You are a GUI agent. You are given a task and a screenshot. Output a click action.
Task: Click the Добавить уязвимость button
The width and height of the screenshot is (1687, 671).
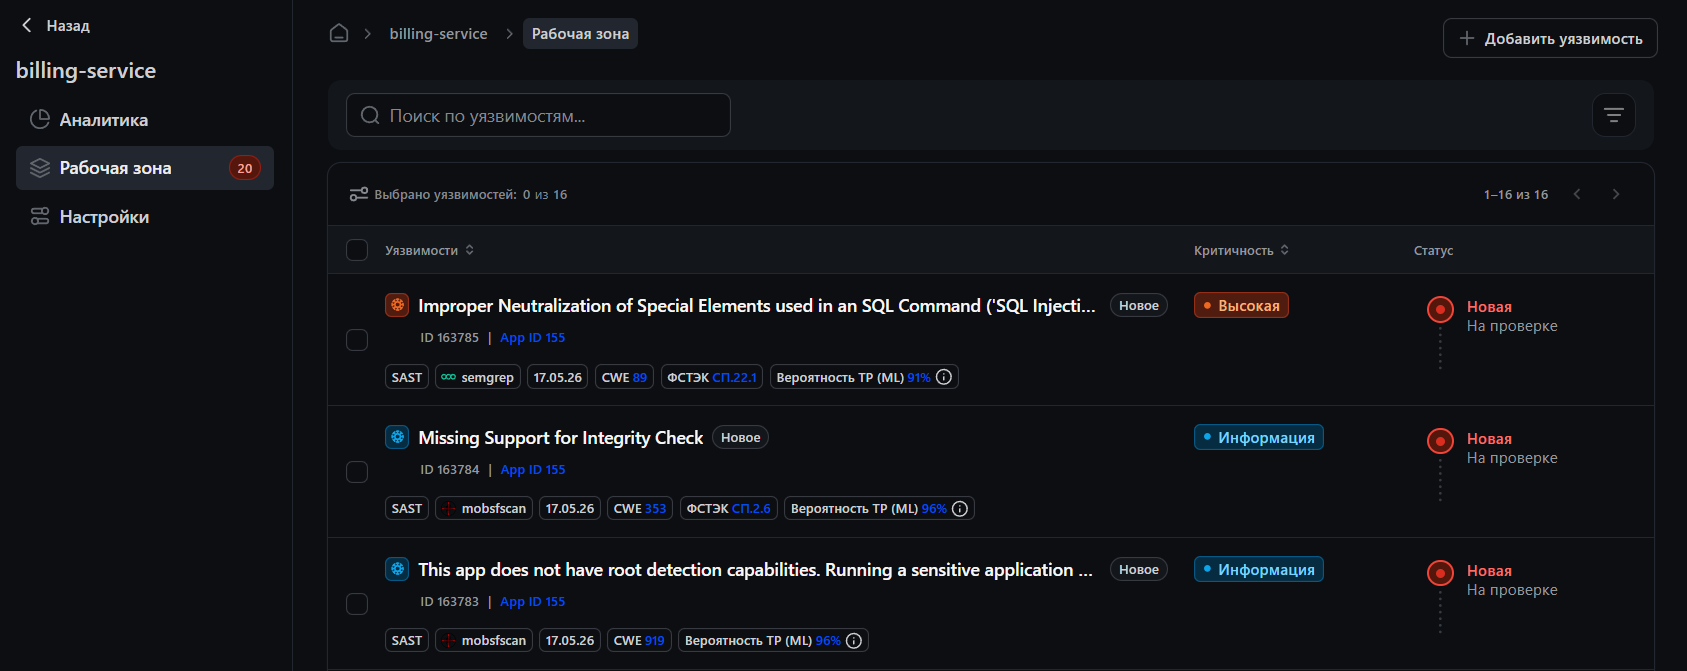pyautogui.click(x=1550, y=38)
